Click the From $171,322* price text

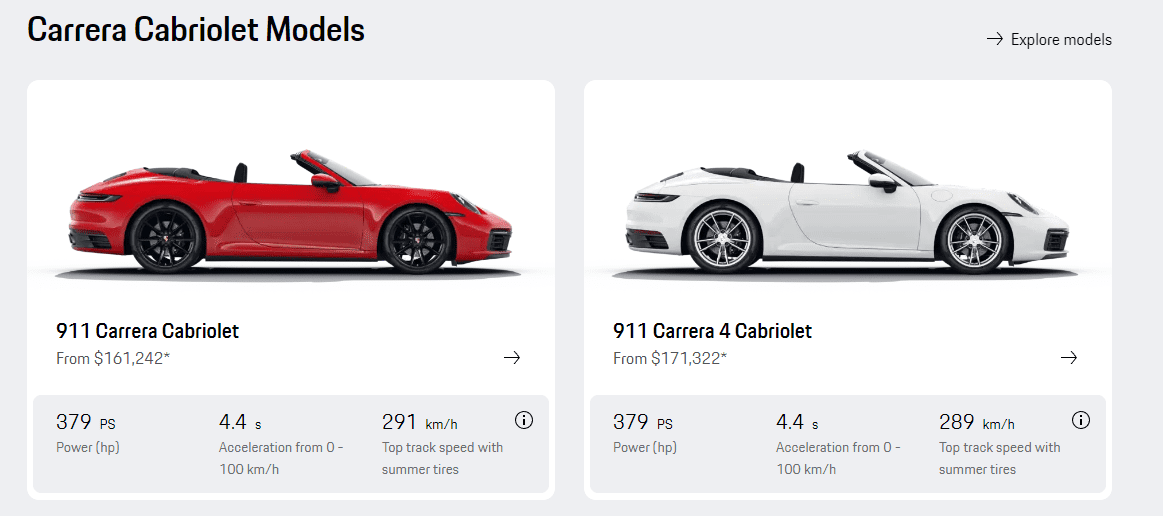pos(670,358)
